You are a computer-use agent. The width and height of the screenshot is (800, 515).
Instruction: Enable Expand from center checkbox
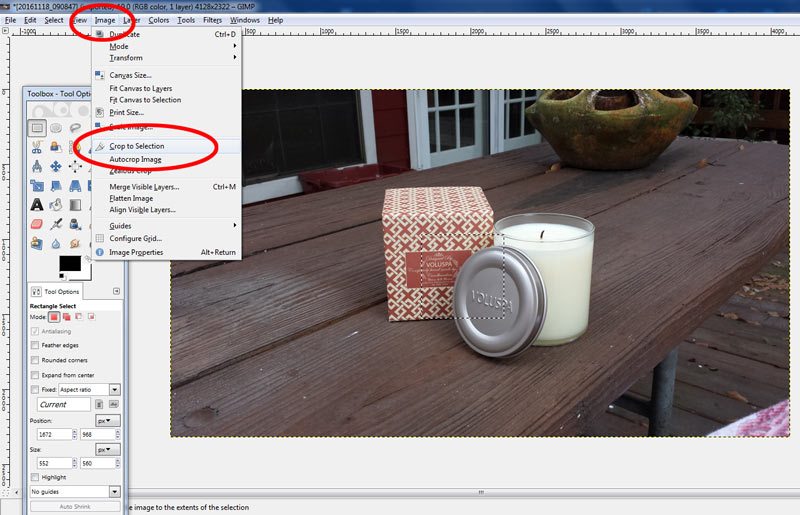pyautogui.click(x=35, y=375)
